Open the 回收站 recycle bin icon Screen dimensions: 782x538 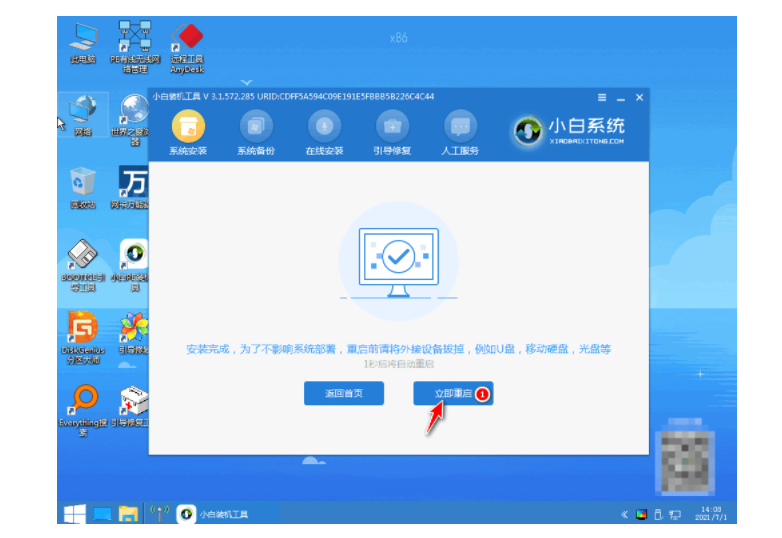83,186
